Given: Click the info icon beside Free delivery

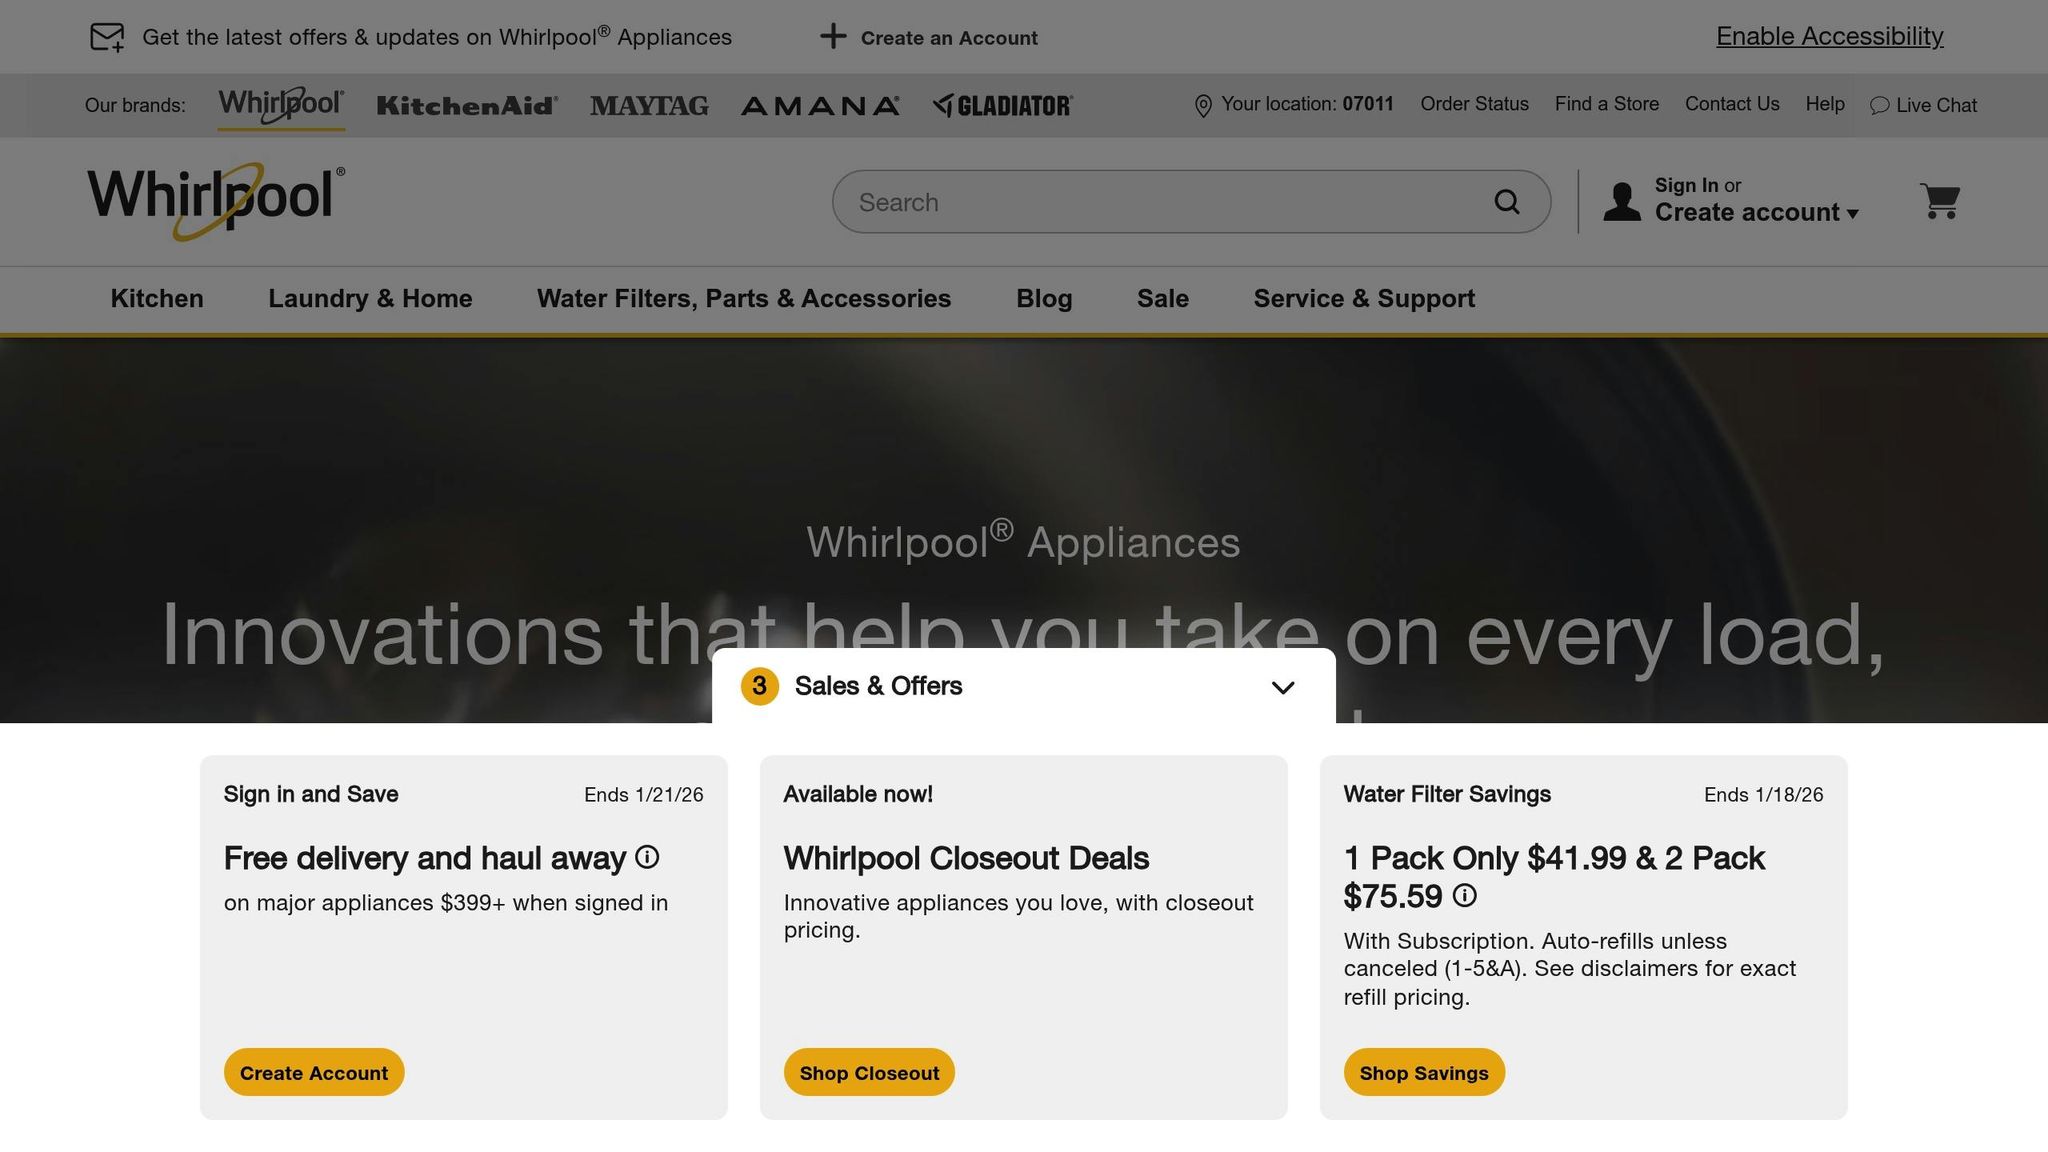Looking at the screenshot, I should (647, 857).
